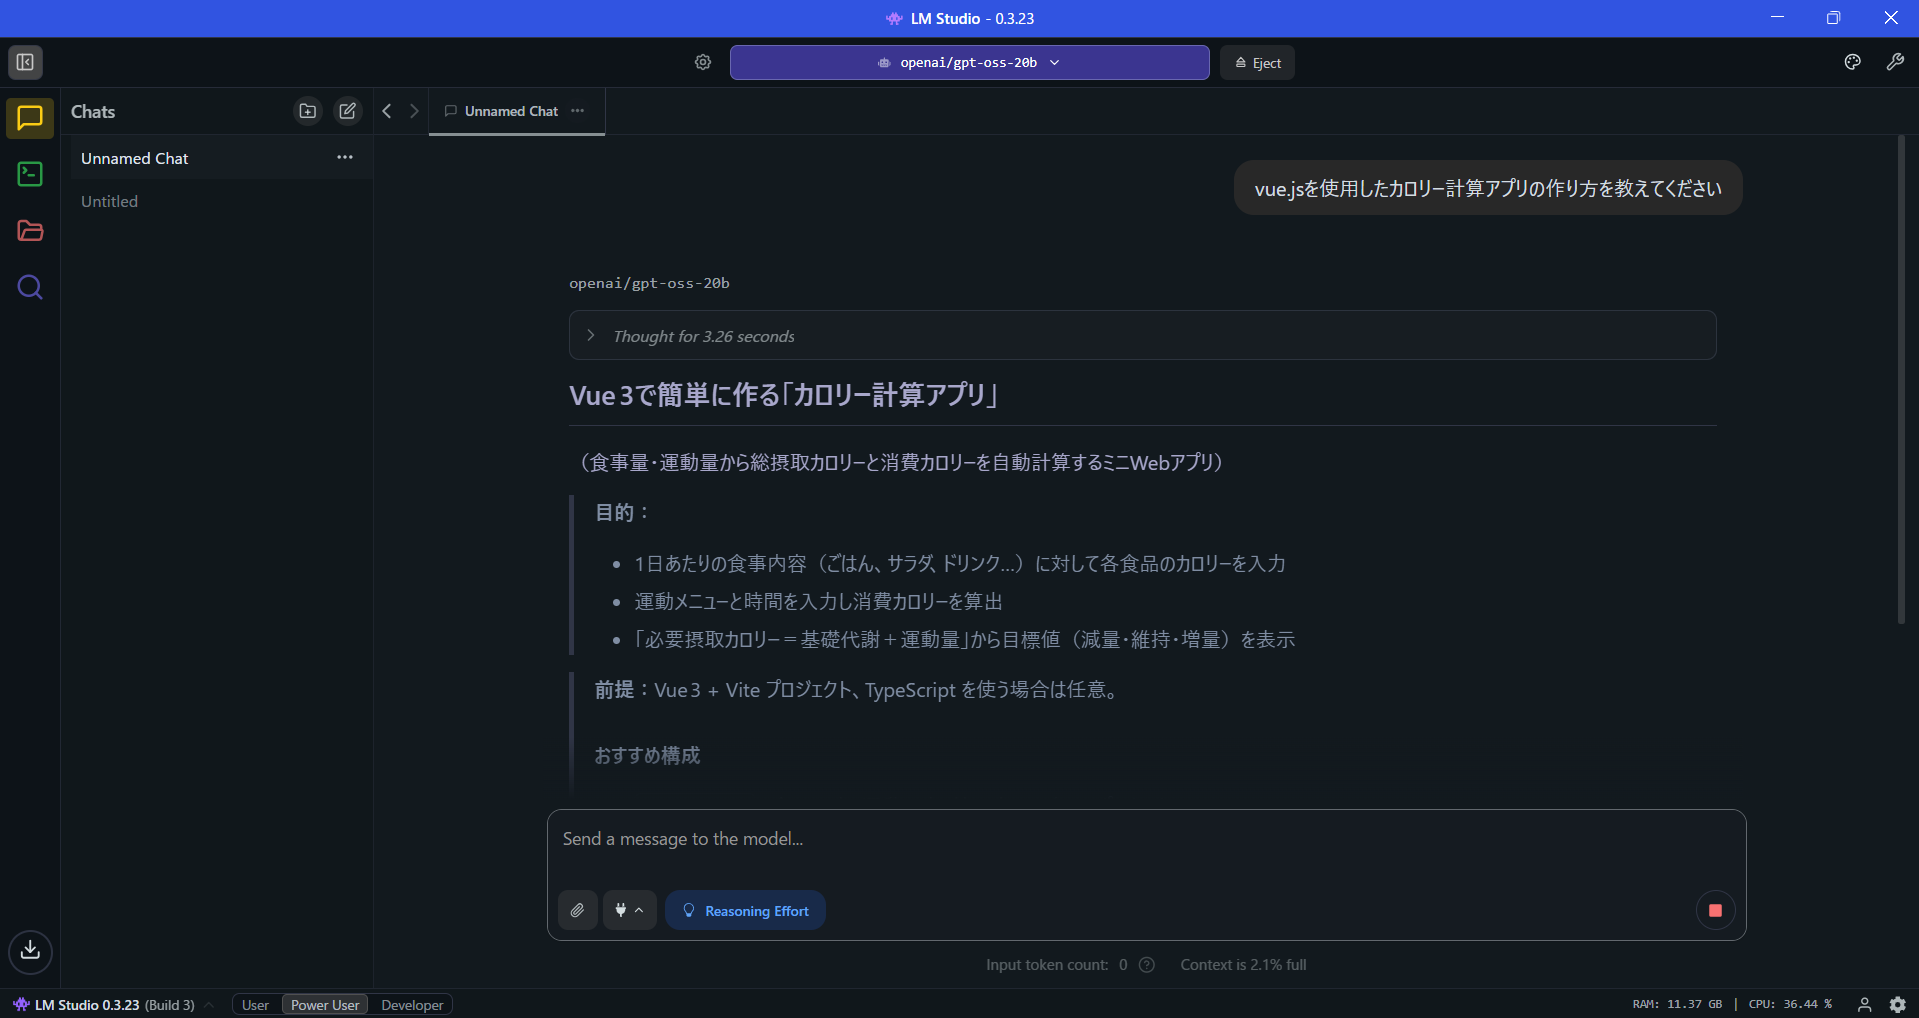1919x1018 pixels.
Task: Click the 'Input token count: 0' text
Action: click(1057, 965)
